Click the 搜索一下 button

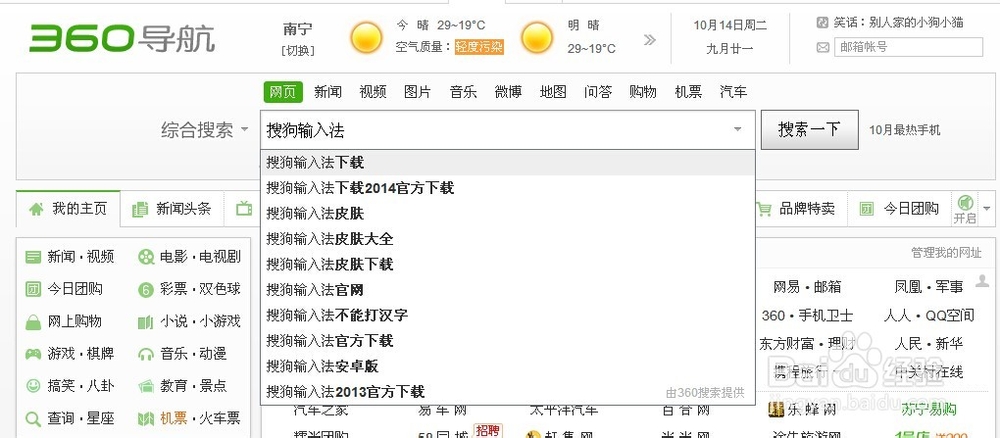(809, 130)
